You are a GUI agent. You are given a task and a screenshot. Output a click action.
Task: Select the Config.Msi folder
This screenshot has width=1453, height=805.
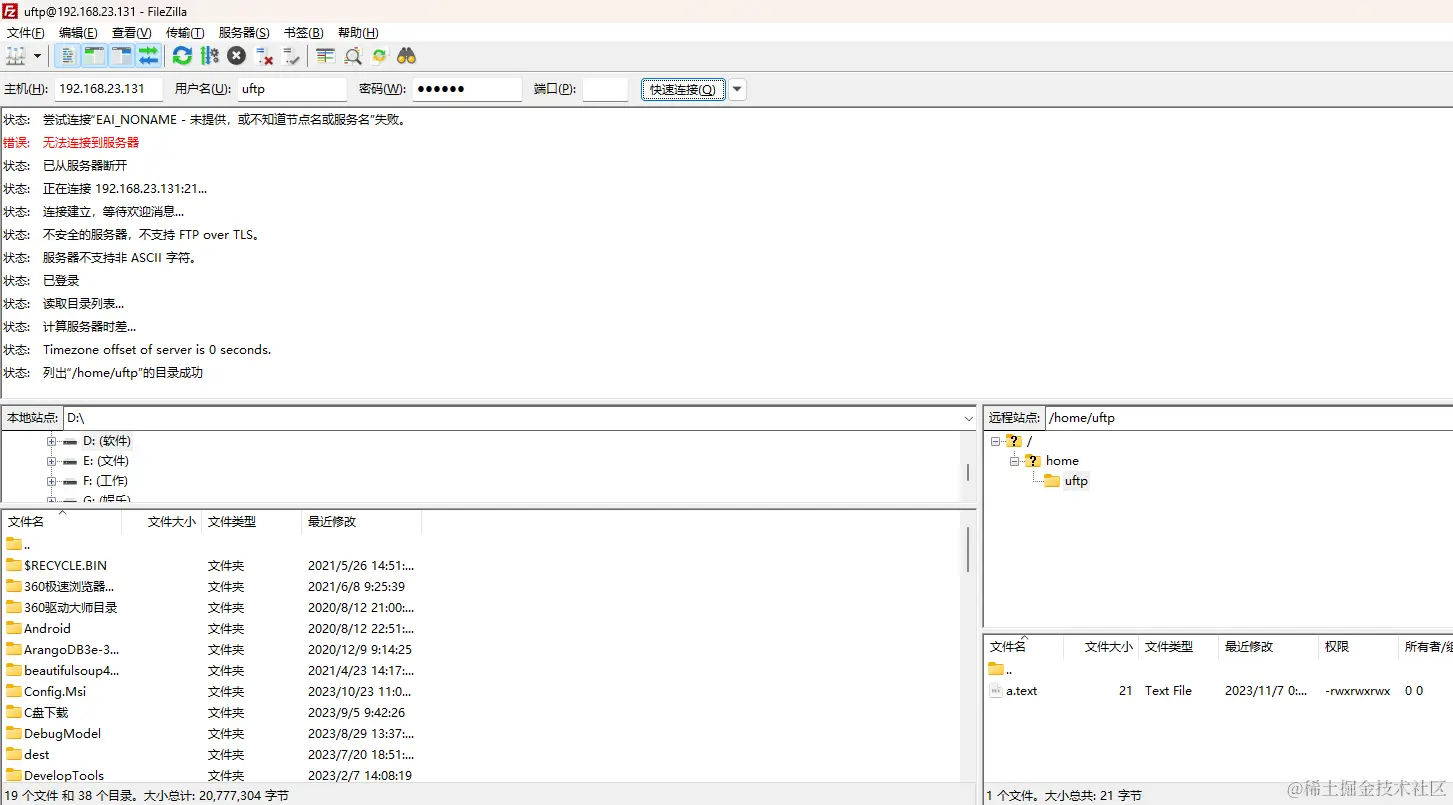(55, 691)
